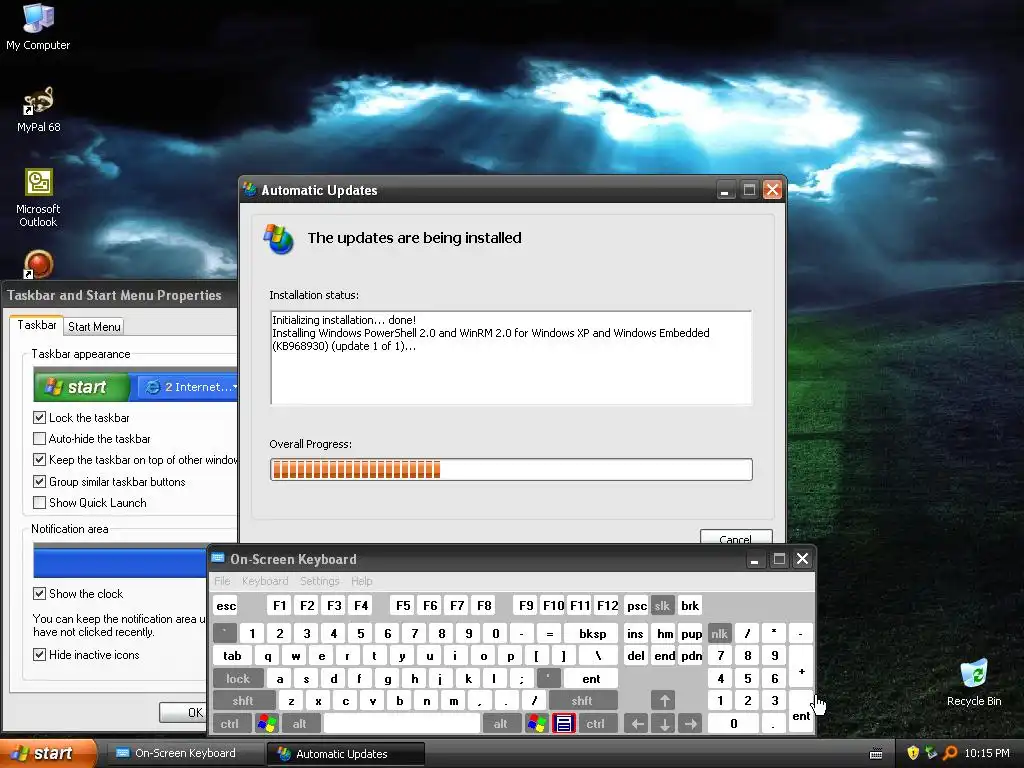
Task: Click the left alt key on keyboard
Action: click(300, 724)
